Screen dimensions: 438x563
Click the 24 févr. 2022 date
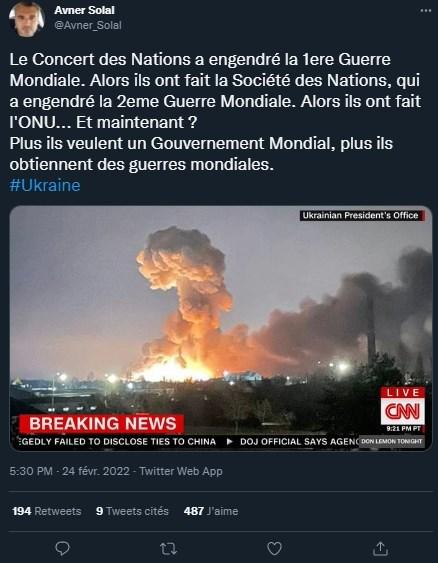[96, 471]
